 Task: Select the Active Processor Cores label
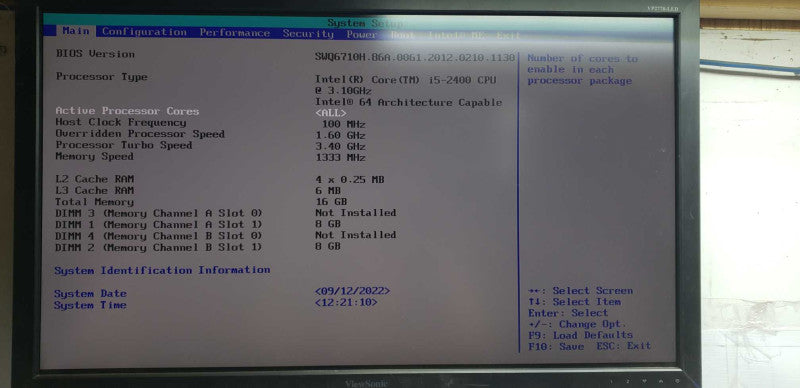(127, 111)
